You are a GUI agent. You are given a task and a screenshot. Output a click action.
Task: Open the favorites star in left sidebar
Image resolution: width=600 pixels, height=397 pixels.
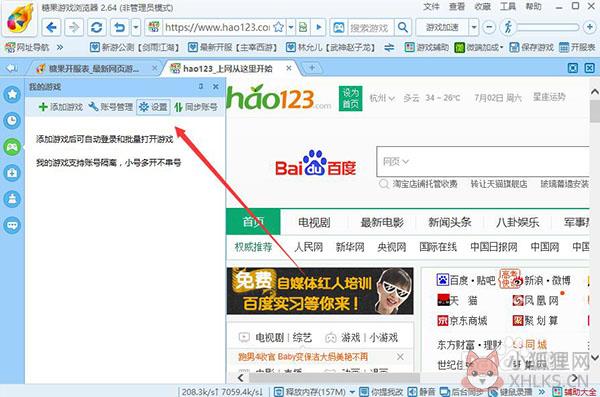[x=12, y=94]
